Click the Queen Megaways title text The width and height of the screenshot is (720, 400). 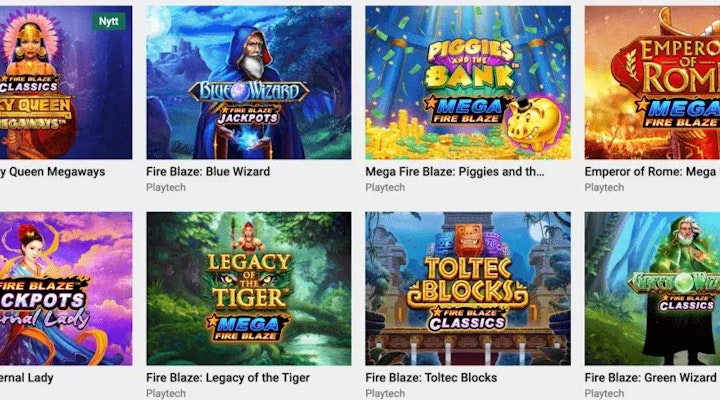tap(52, 172)
